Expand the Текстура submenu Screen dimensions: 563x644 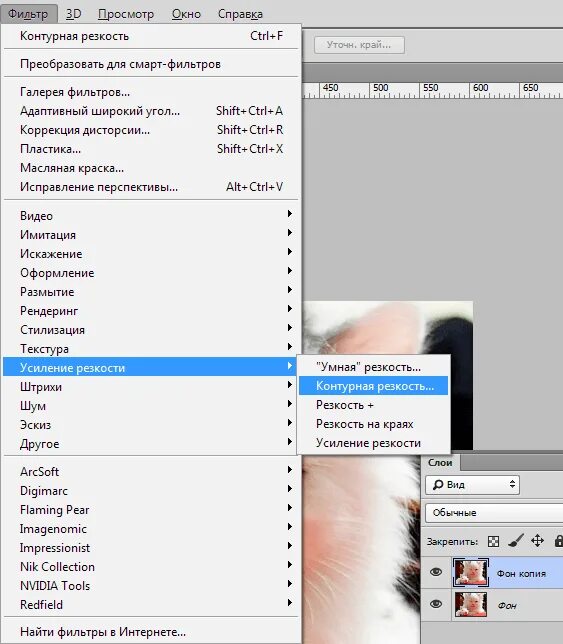pyautogui.click(x=150, y=349)
